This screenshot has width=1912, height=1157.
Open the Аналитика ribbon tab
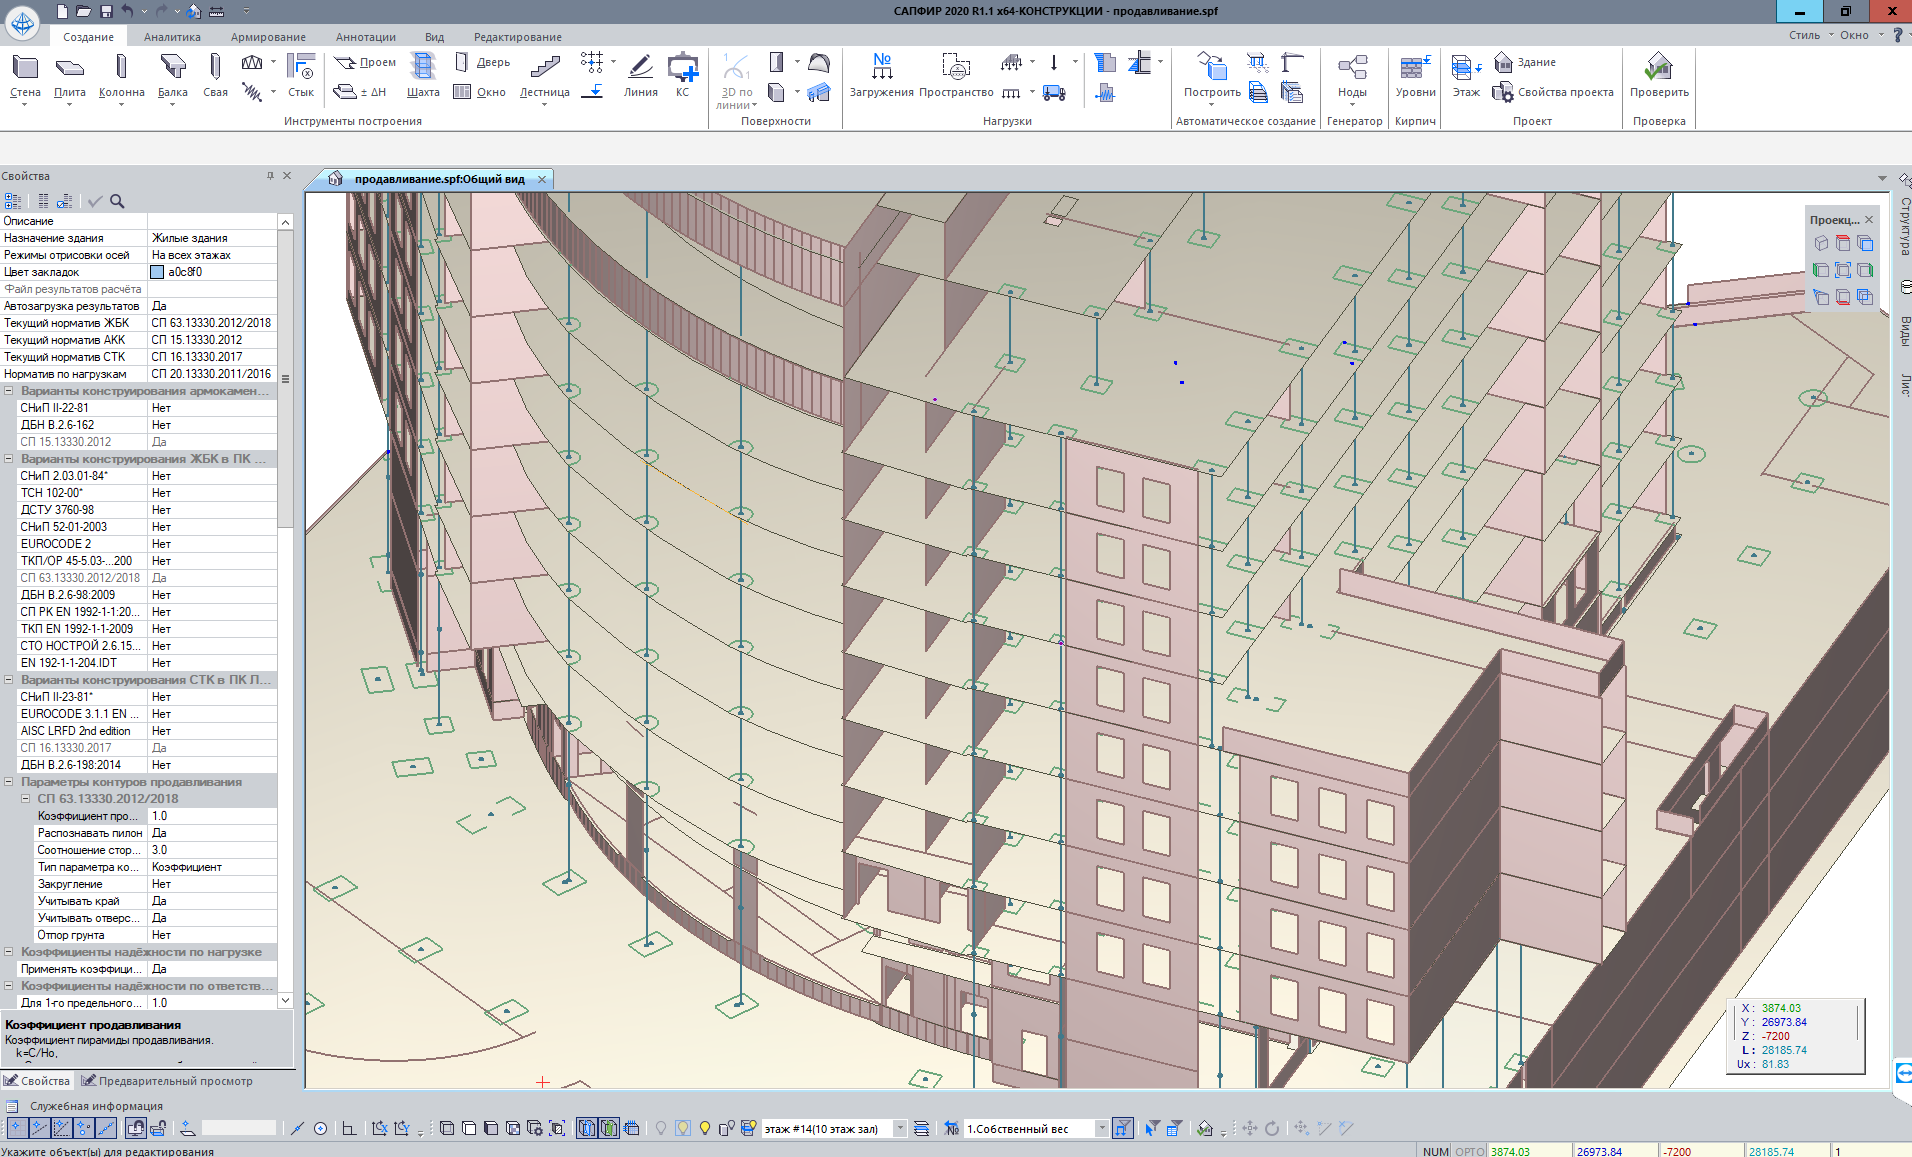172,37
